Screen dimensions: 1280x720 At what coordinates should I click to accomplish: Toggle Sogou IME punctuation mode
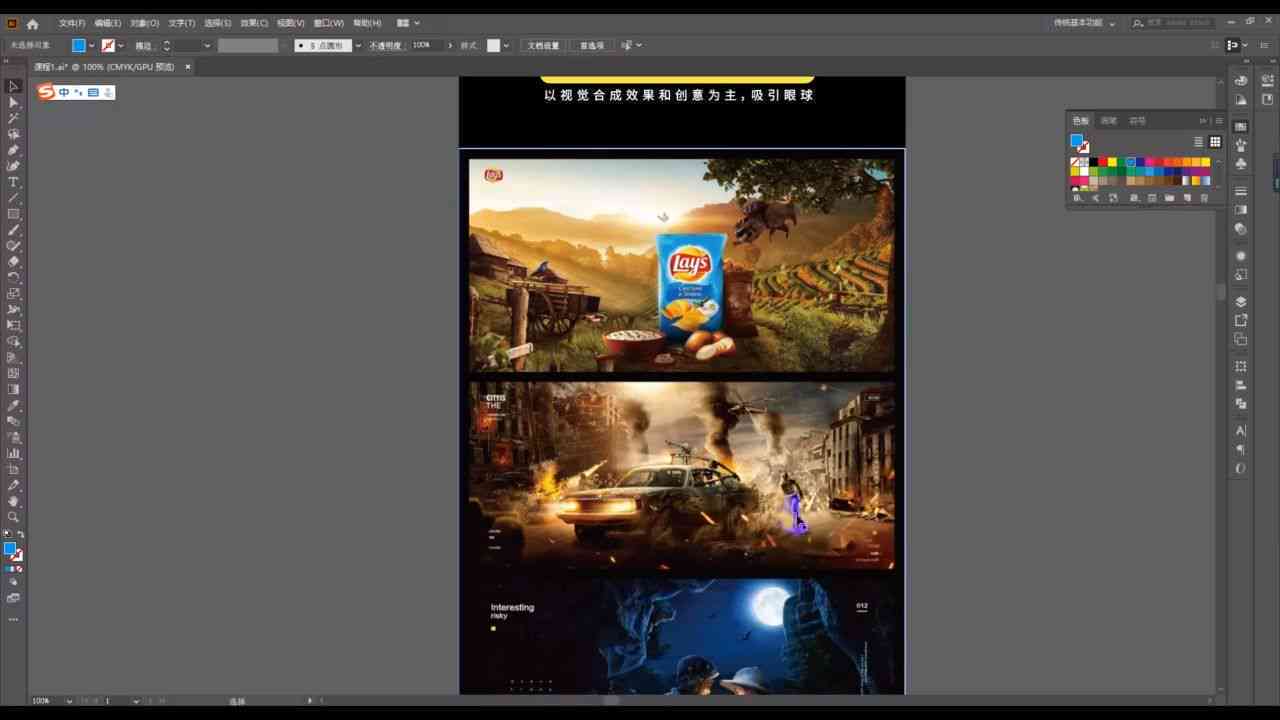(x=78, y=92)
